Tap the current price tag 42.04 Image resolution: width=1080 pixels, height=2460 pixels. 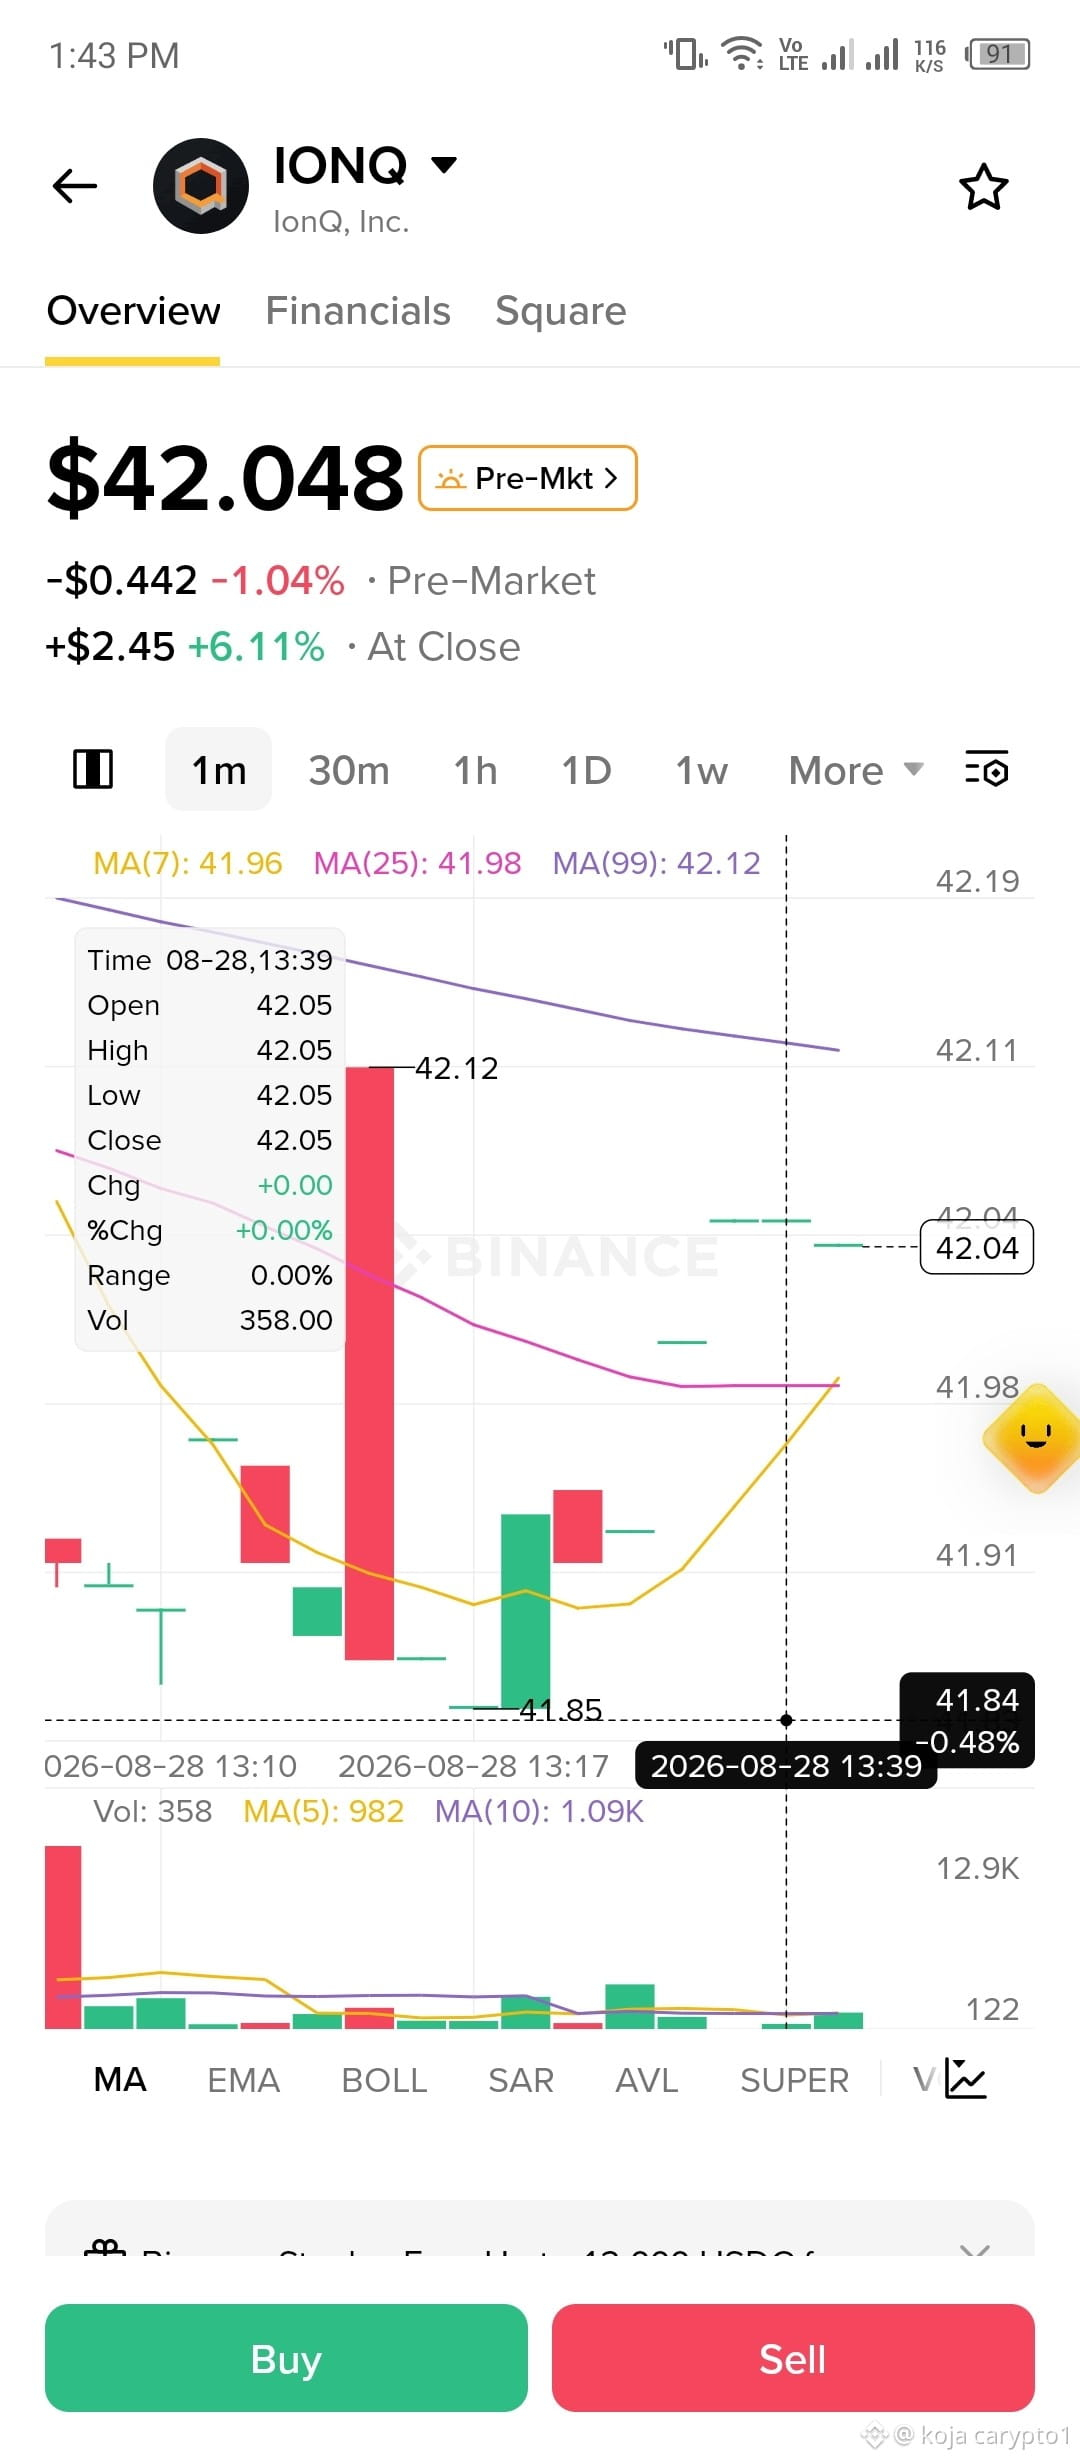point(977,1248)
